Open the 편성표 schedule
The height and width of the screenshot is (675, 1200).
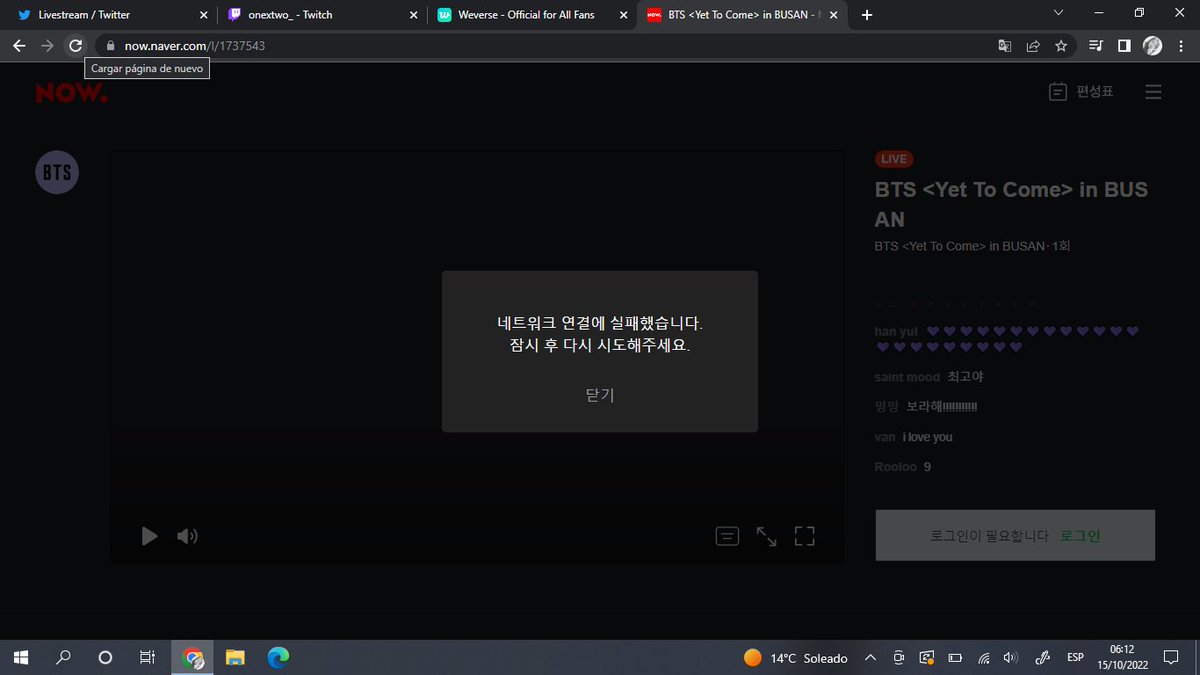point(1081,92)
